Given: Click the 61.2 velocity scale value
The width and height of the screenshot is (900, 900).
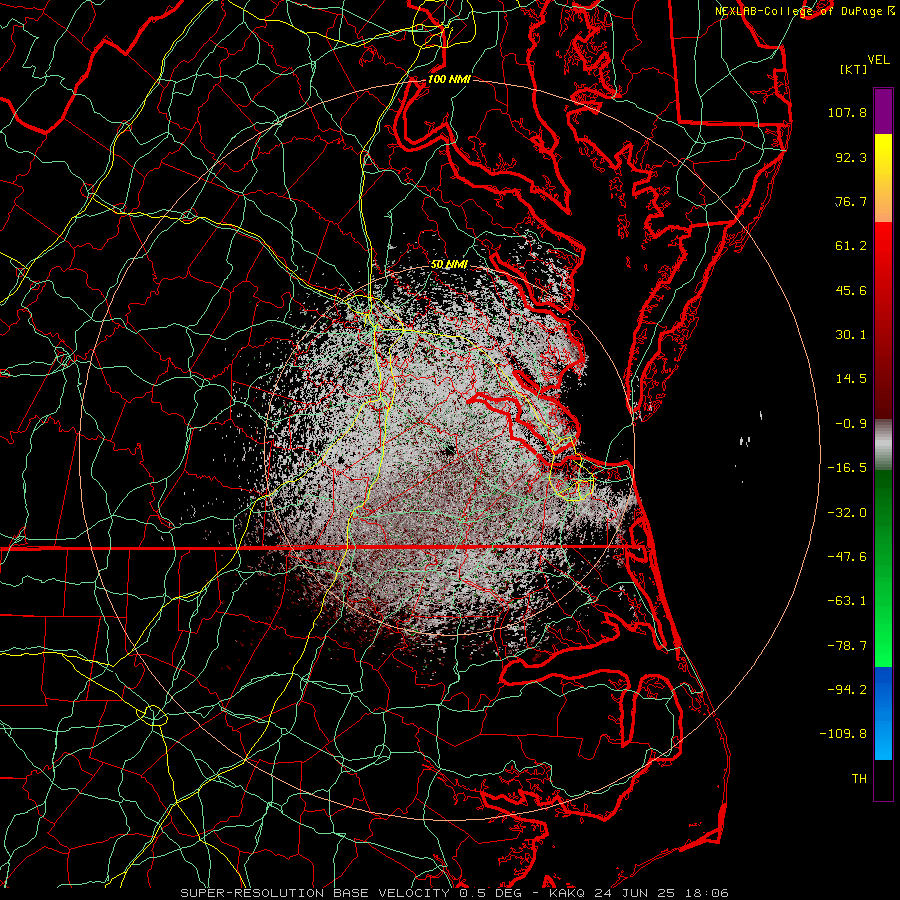Looking at the screenshot, I should click(851, 246).
